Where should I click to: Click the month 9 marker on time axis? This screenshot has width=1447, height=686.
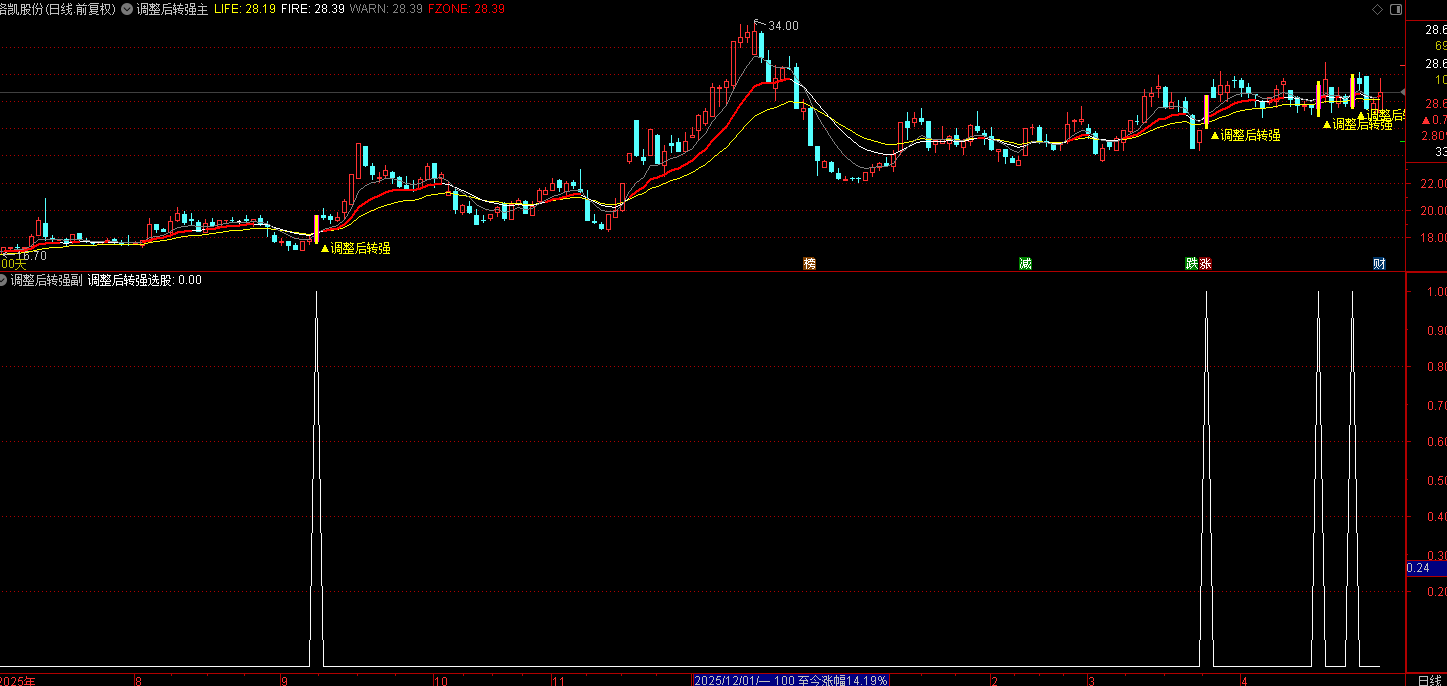(x=285, y=680)
